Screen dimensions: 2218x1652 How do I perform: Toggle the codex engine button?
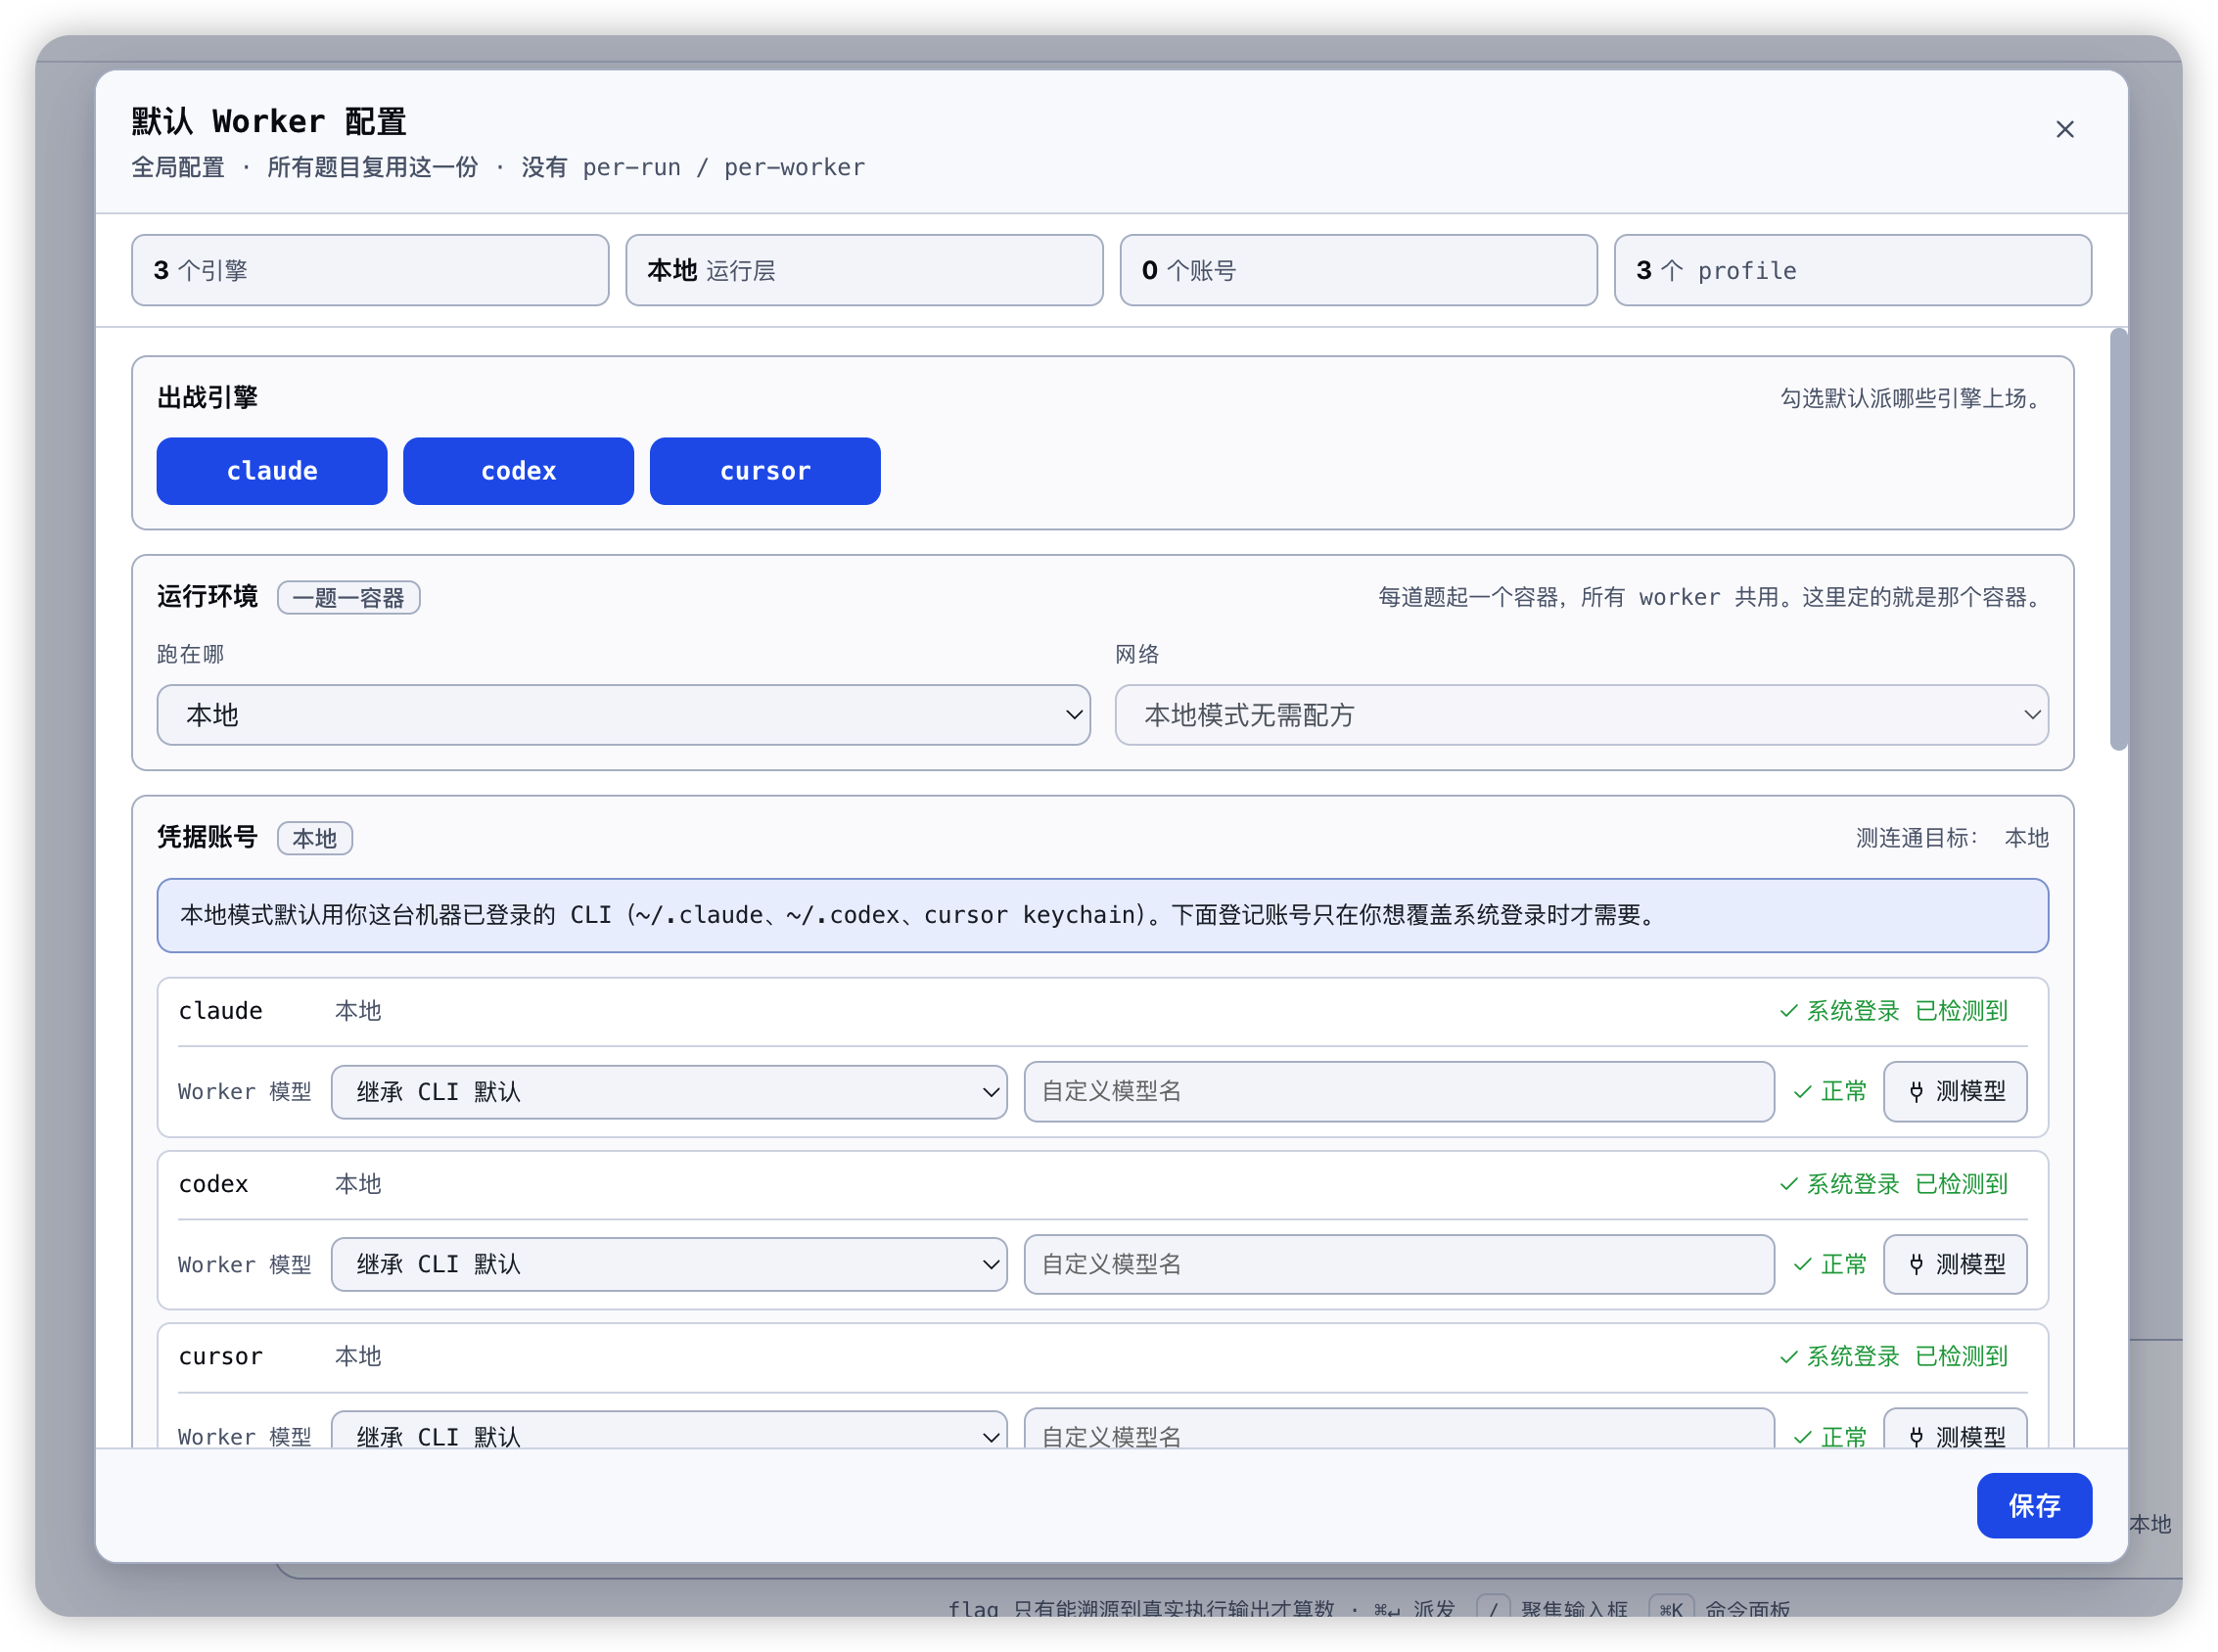[x=518, y=471]
